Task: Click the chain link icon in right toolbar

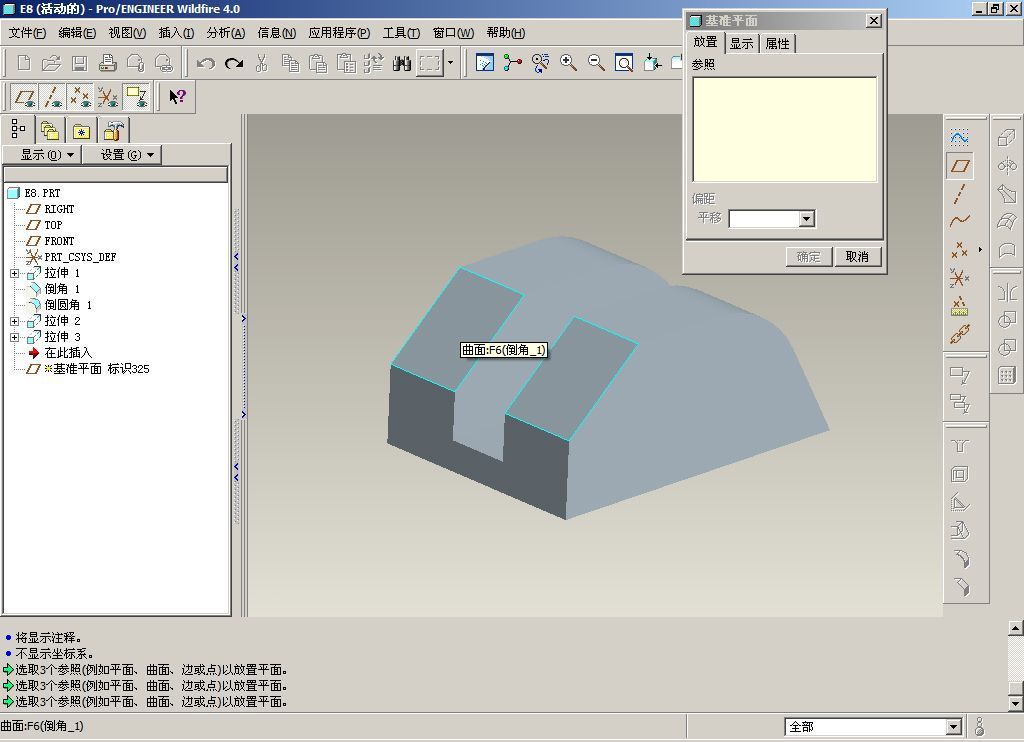Action: [959, 334]
